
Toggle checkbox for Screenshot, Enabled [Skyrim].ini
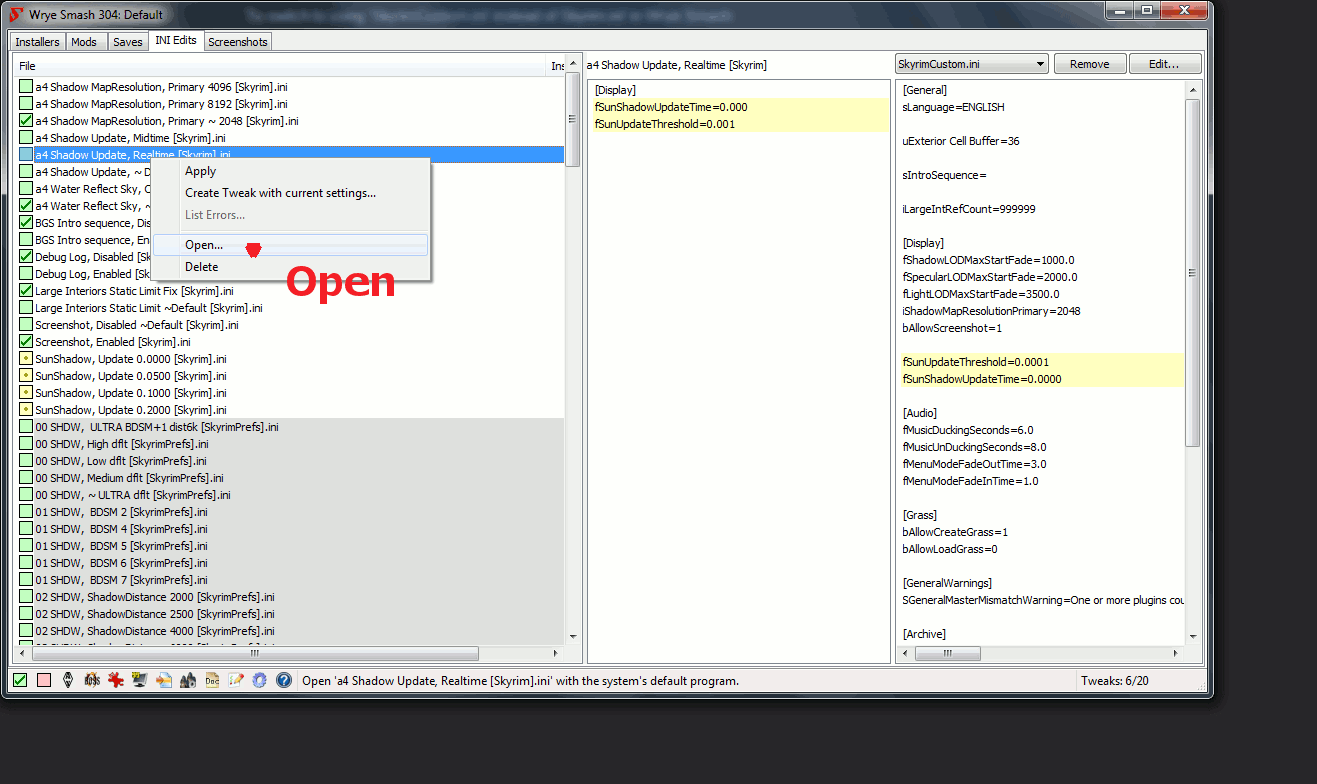[x=26, y=342]
